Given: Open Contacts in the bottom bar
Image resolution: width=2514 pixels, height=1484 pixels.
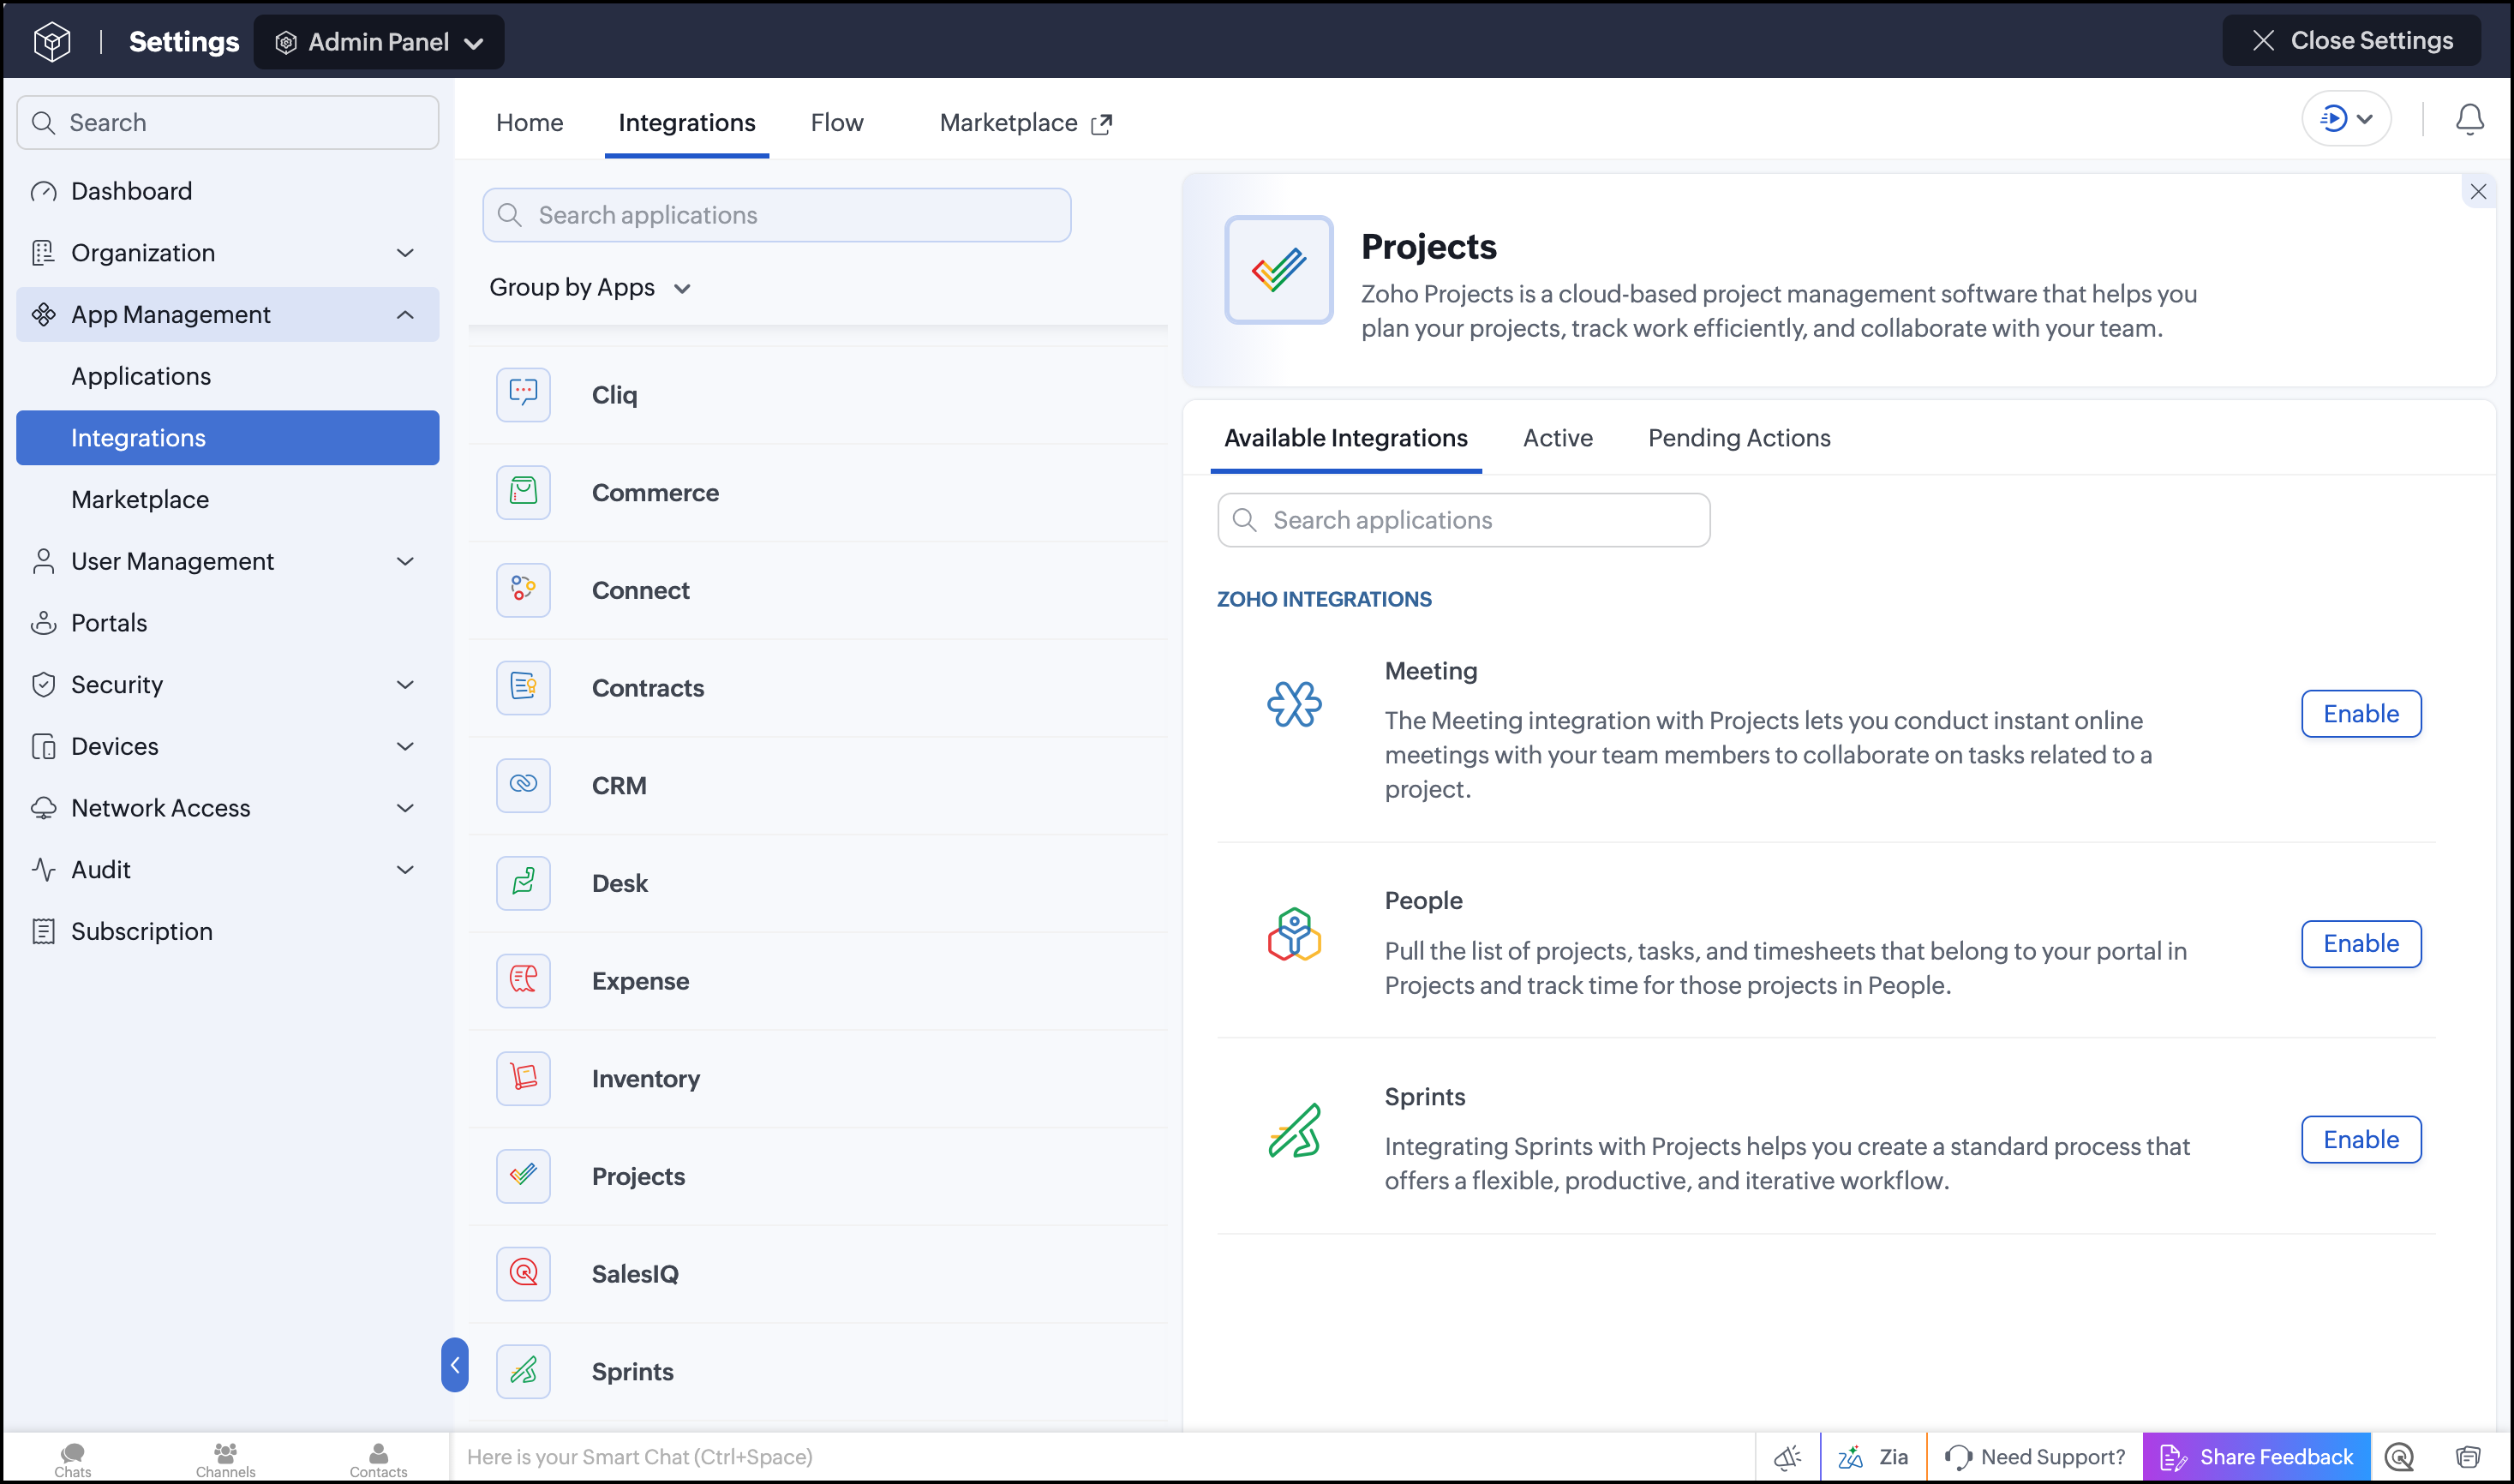Looking at the screenshot, I should pos(378,1459).
